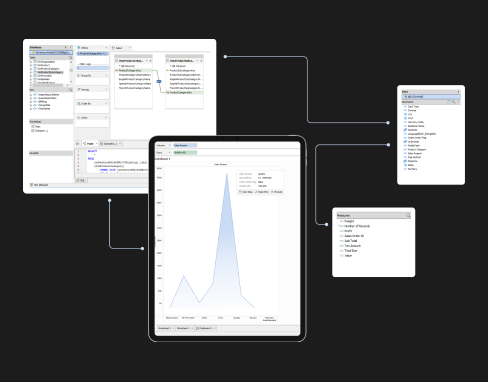Viewport: 488px width, 382px height.
Task: Click the Where filter funnel icon
Action: (x=79, y=48)
